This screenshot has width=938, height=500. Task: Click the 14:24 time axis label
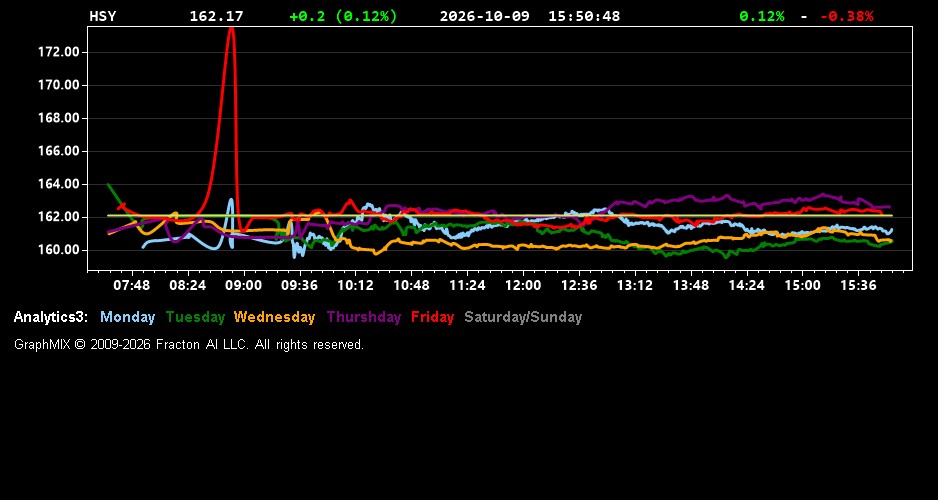point(747,285)
